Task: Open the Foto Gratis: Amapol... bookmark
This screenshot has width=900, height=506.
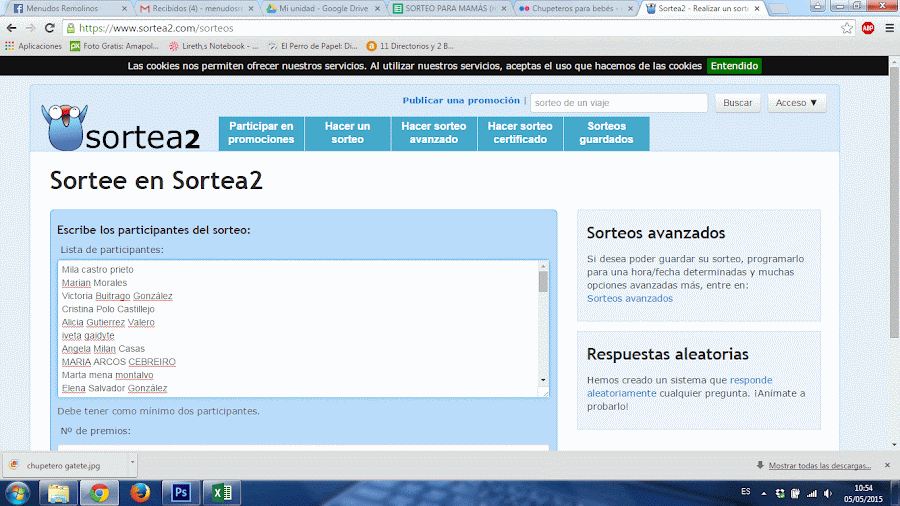Action: coord(114,46)
